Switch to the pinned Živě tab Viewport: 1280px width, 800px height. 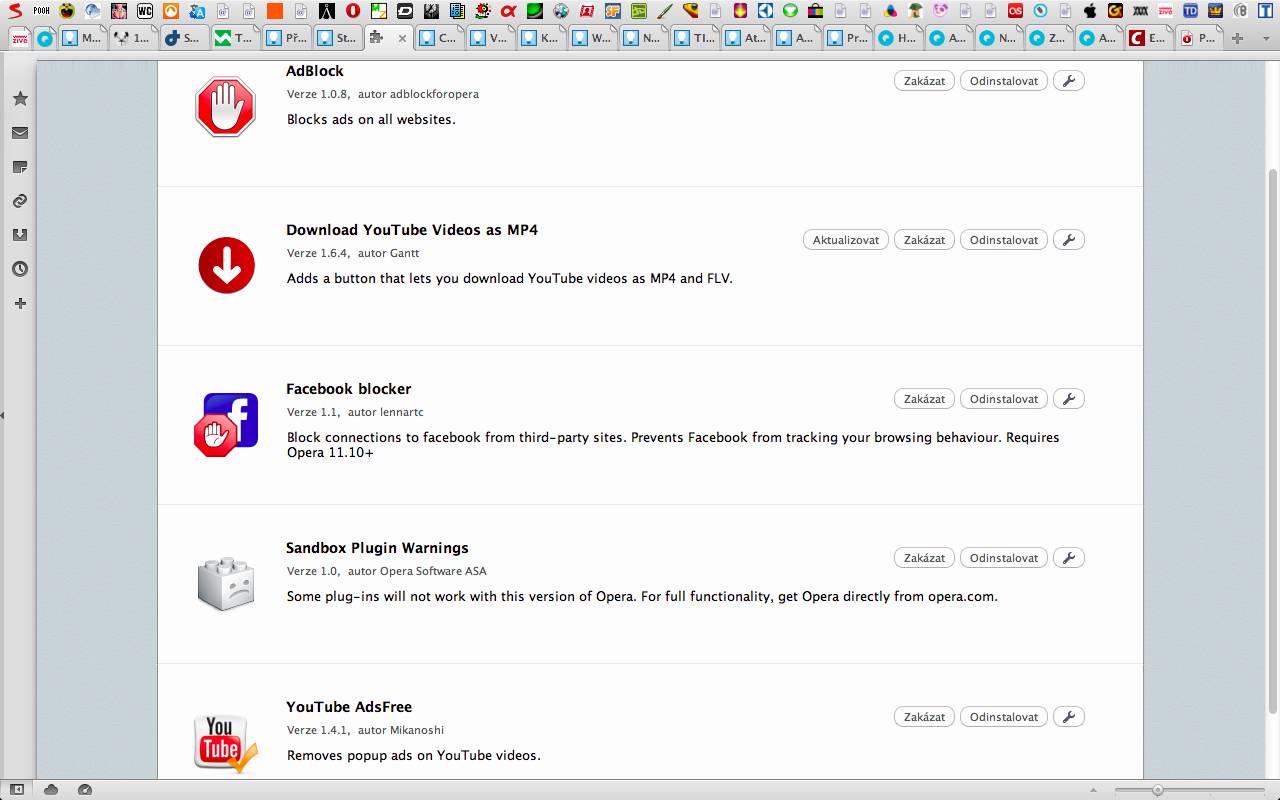click(x=20, y=38)
